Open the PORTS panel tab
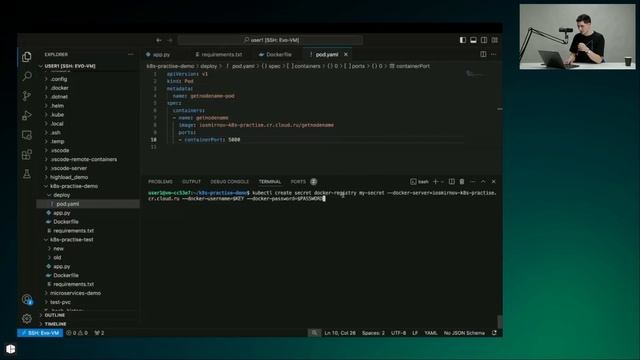This screenshot has width=640, height=360. pyautogui.click(x=298, y=182)
